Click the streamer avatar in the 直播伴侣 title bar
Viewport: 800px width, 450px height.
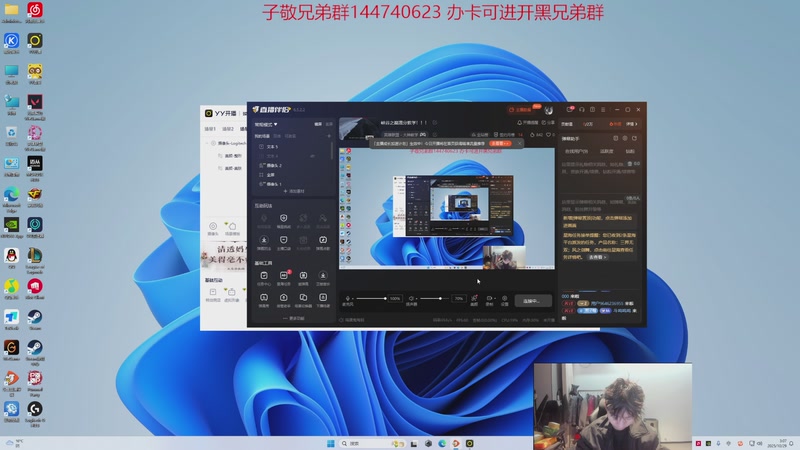tap(548, 110)
